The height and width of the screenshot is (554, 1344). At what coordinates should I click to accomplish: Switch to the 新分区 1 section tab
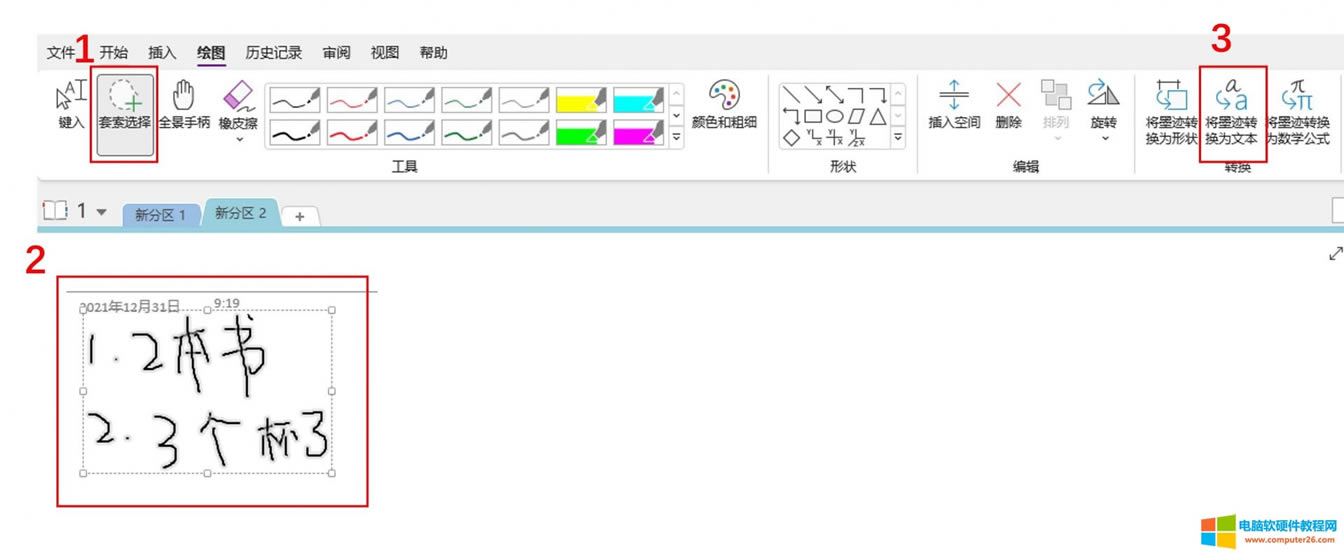160,215
